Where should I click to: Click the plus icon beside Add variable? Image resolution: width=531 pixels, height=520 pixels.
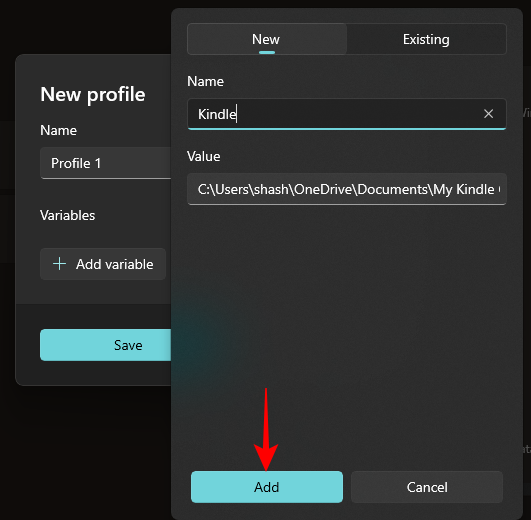60,264
